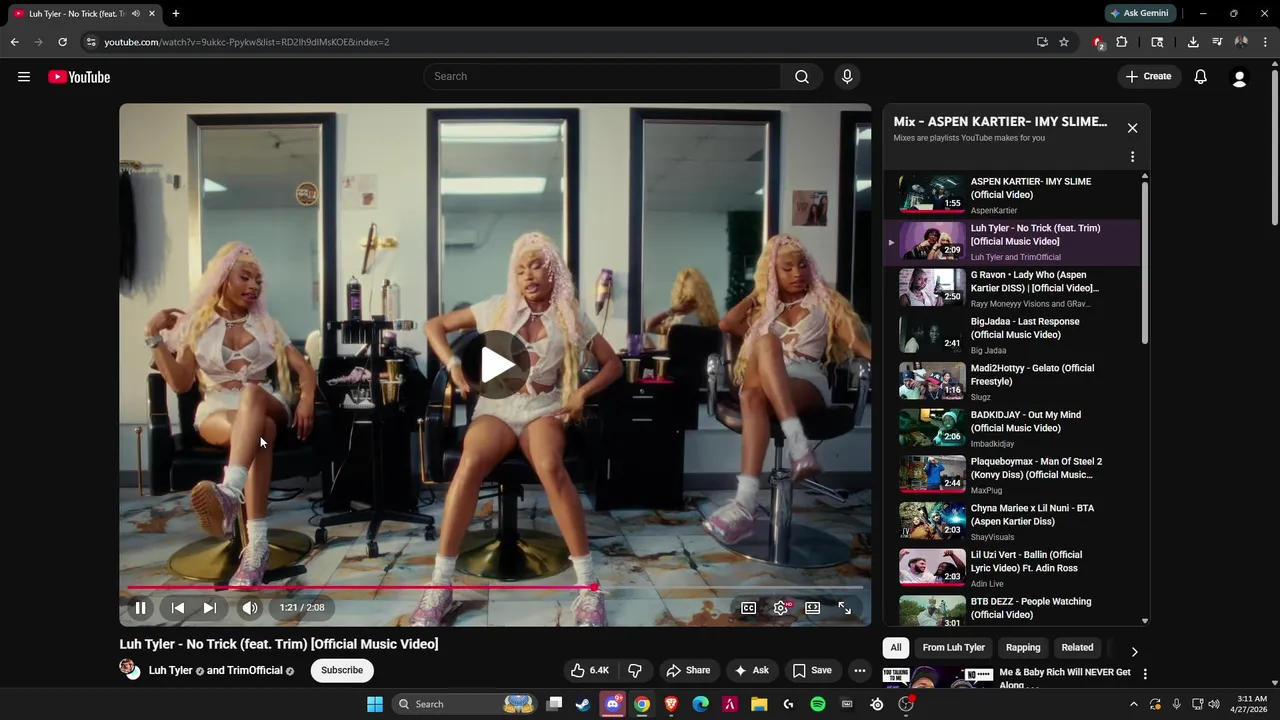Select the Related filter chip

pyautogui.click(x=1077, y=647)
